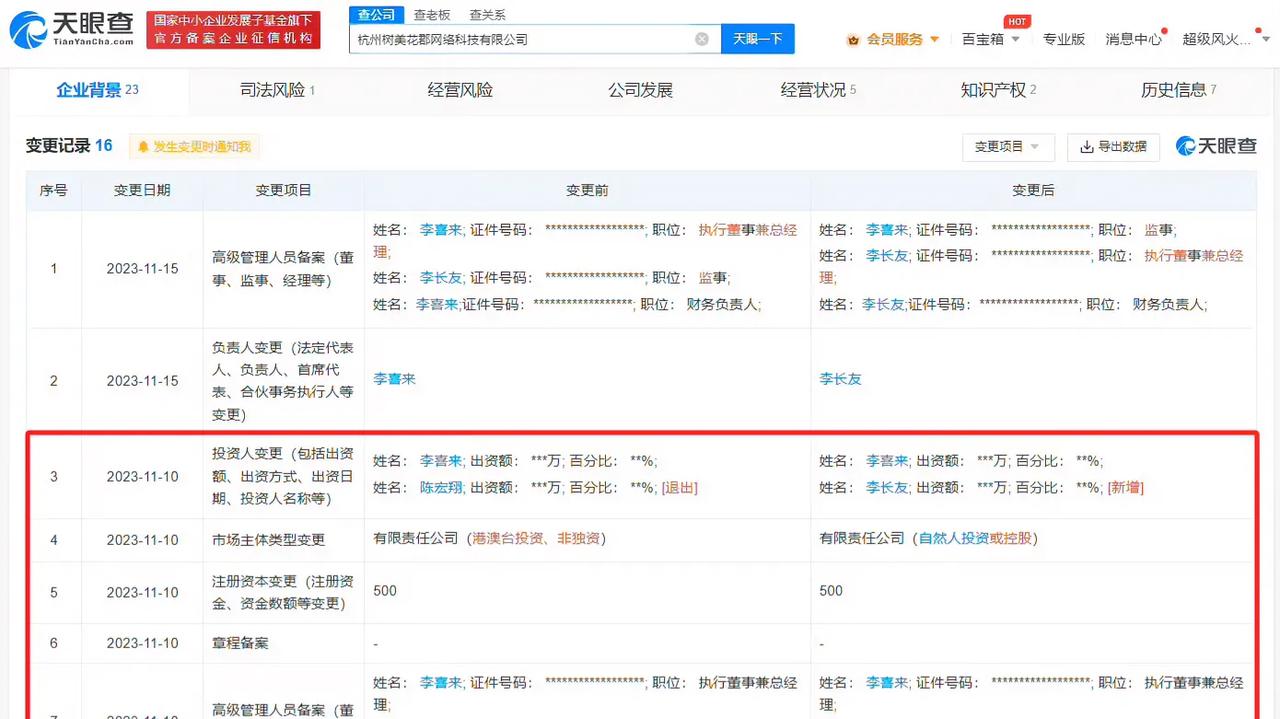This screenshot has height=719, width=1280.
Task: Switch to the 查老板 search tab
Action: [x=432, y=15]
